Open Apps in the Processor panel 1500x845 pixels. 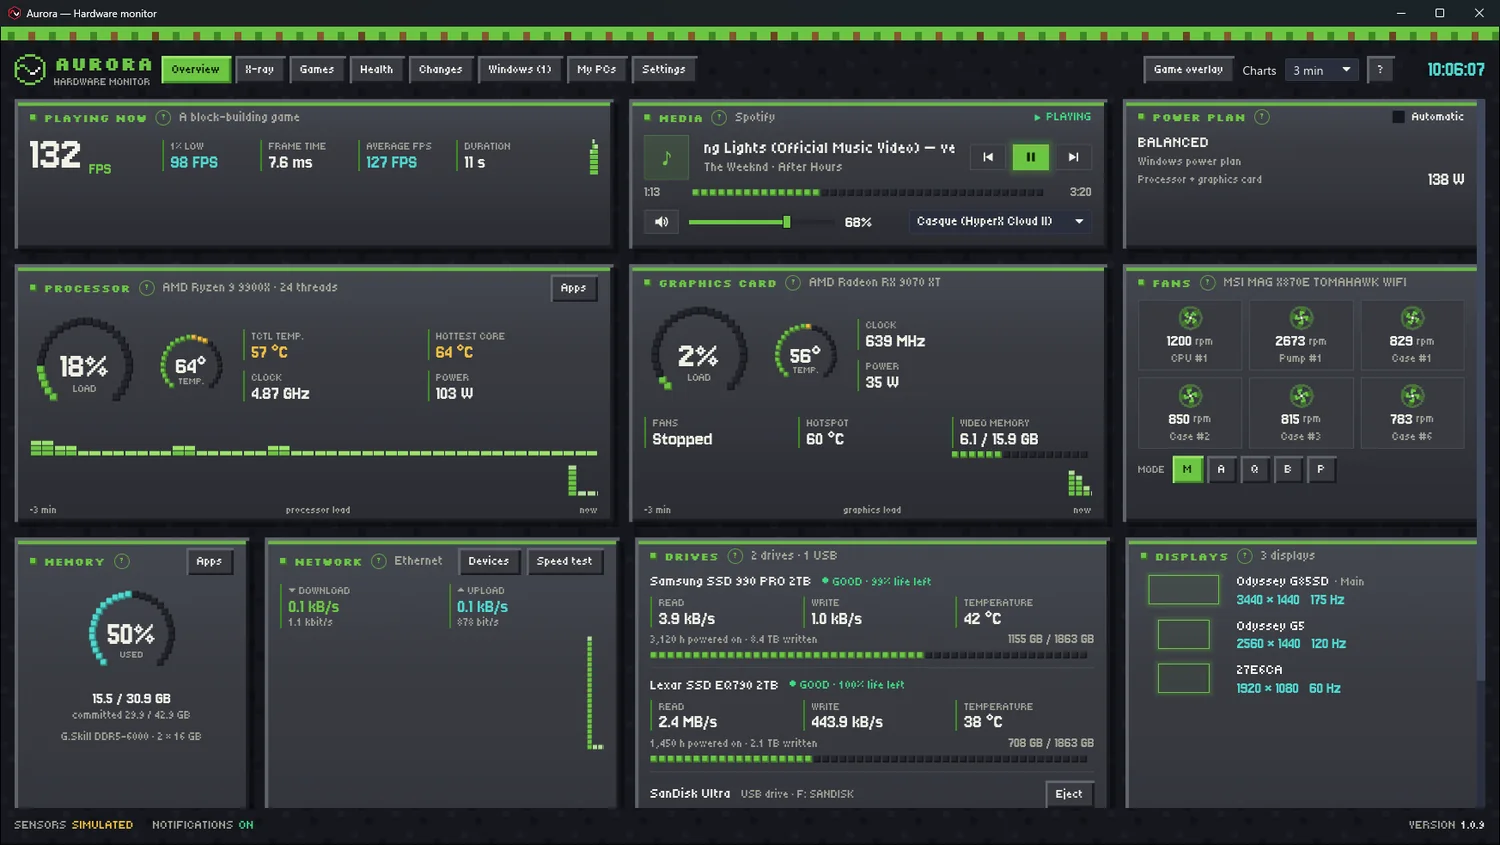574,288
